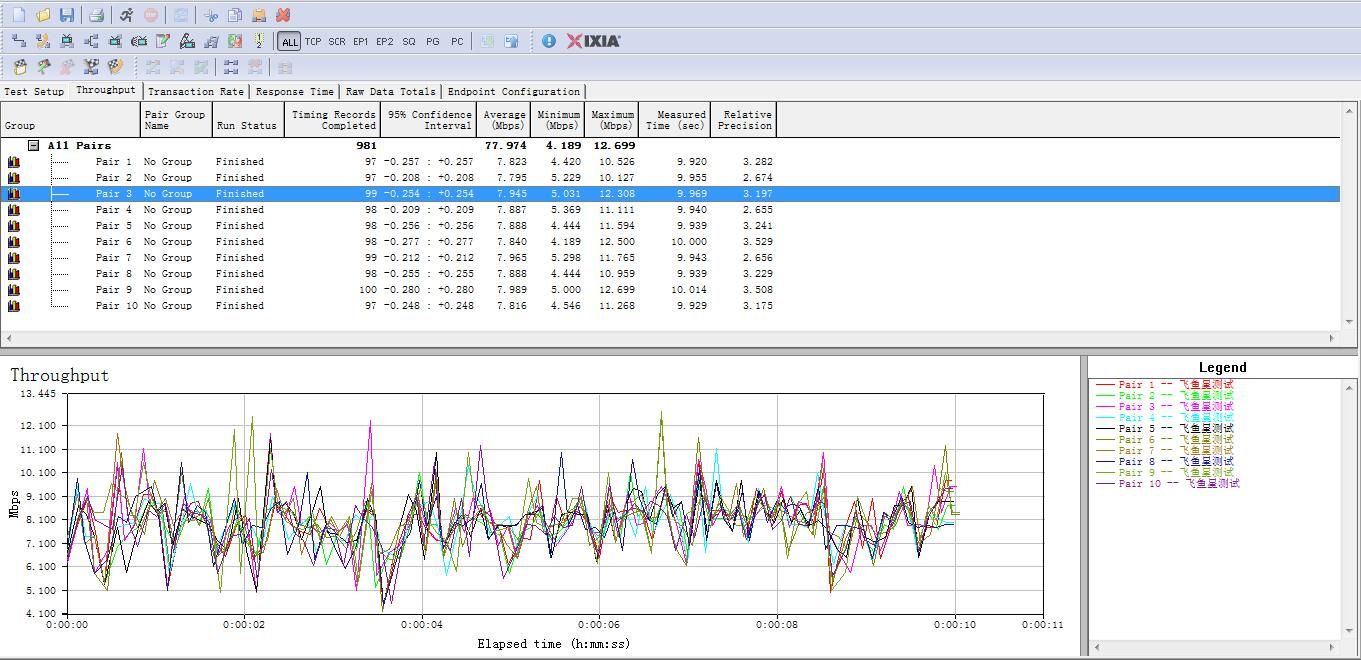
Task: Toggle the SCR filter
Action: pos(337,41)
